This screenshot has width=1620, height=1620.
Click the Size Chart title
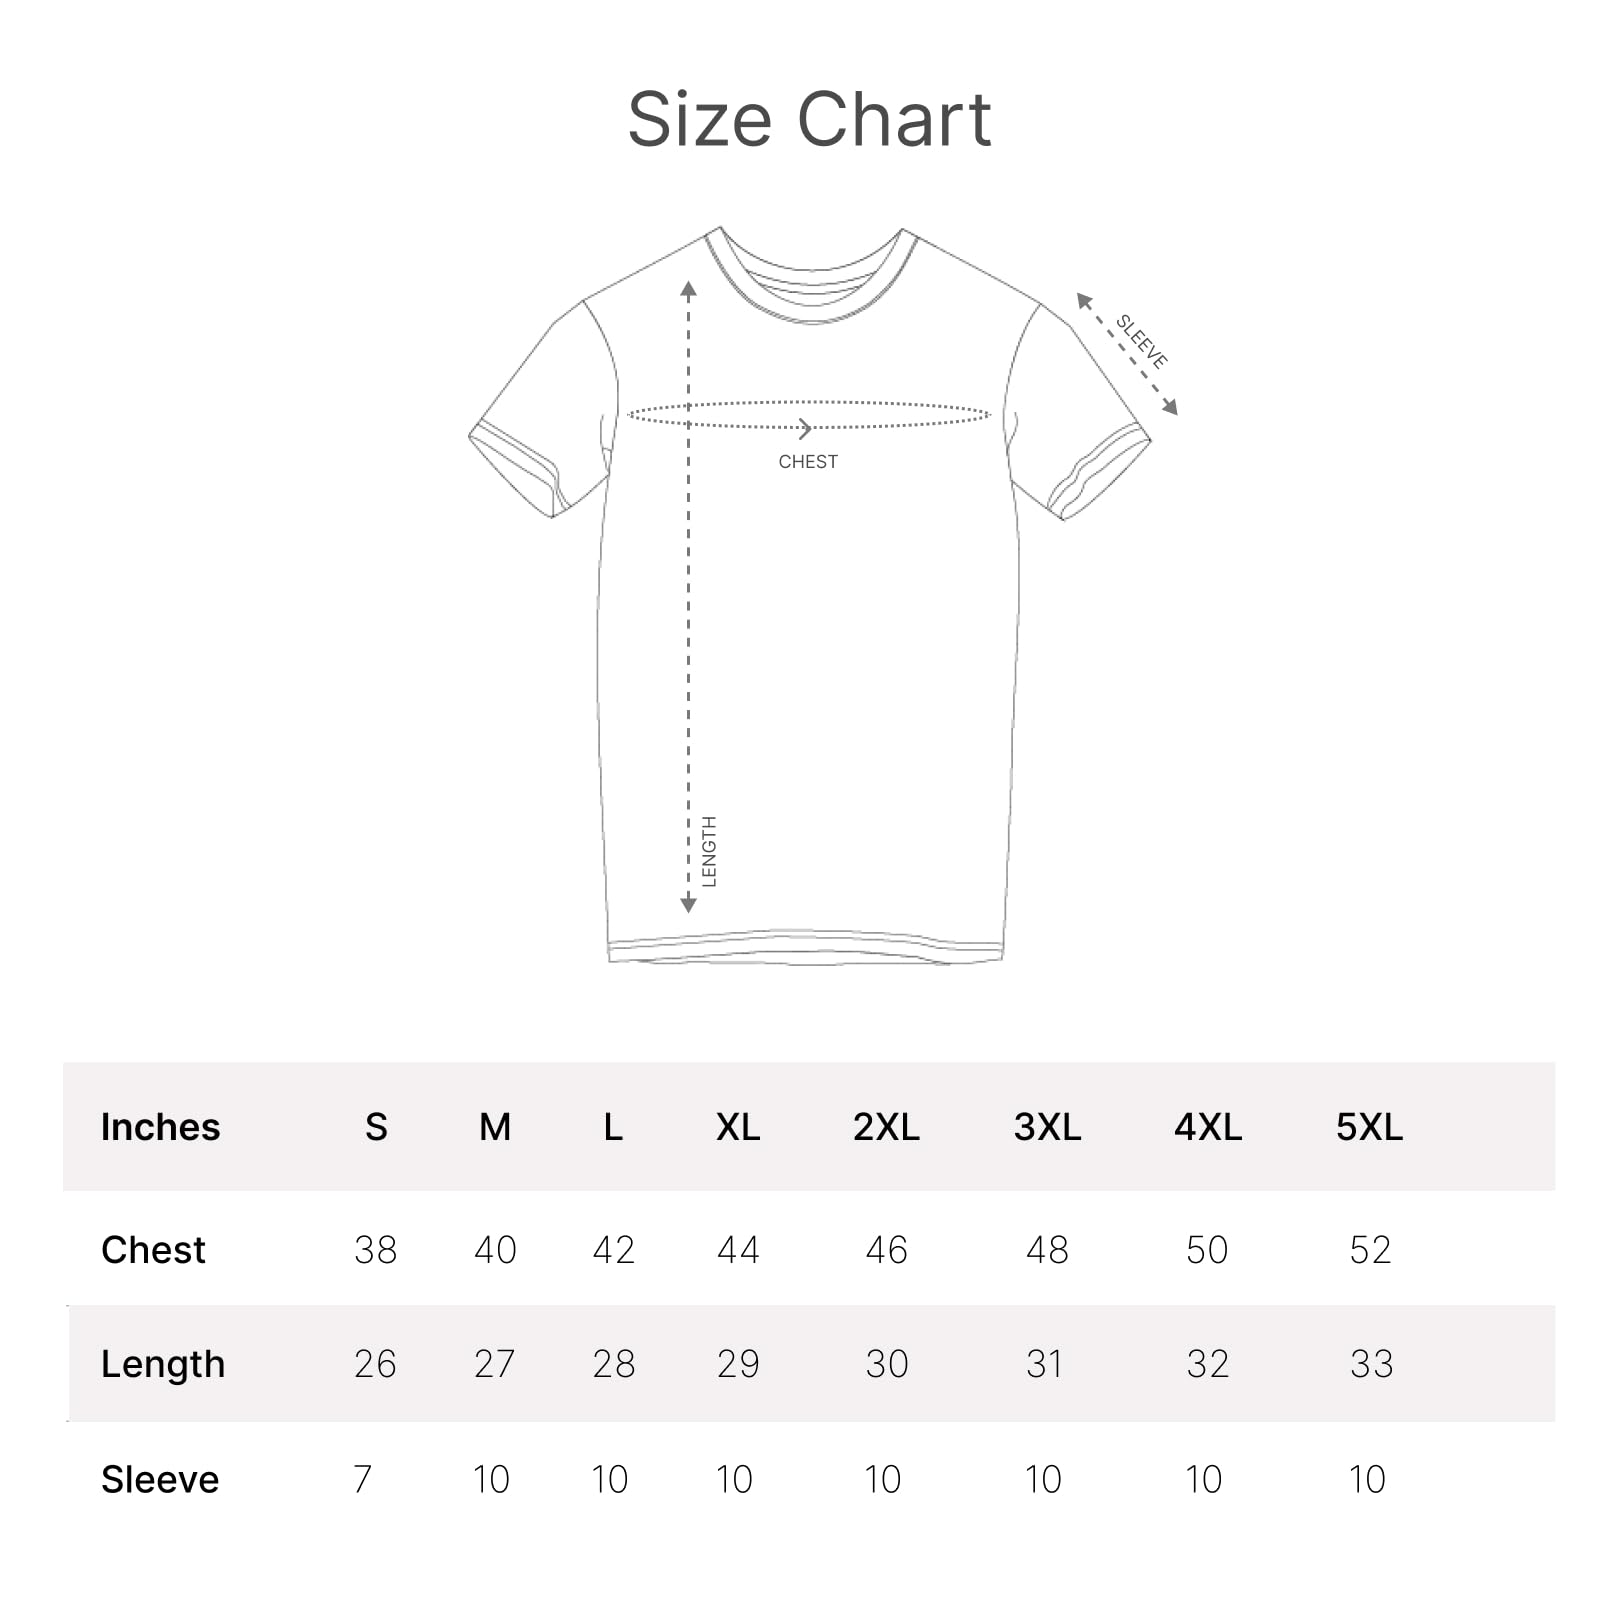click(x=809, y=120)
